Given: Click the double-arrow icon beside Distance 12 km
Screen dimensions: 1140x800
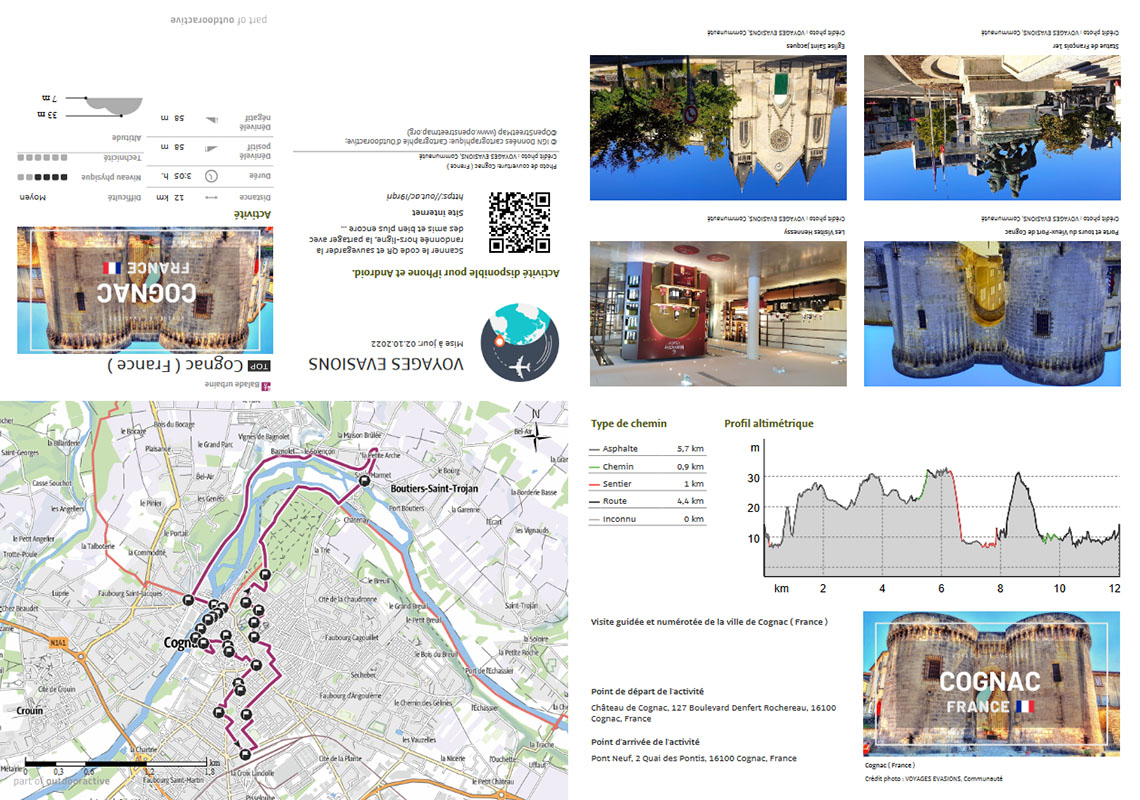Looking at the screenshot, I should click(x=212, y=197).
